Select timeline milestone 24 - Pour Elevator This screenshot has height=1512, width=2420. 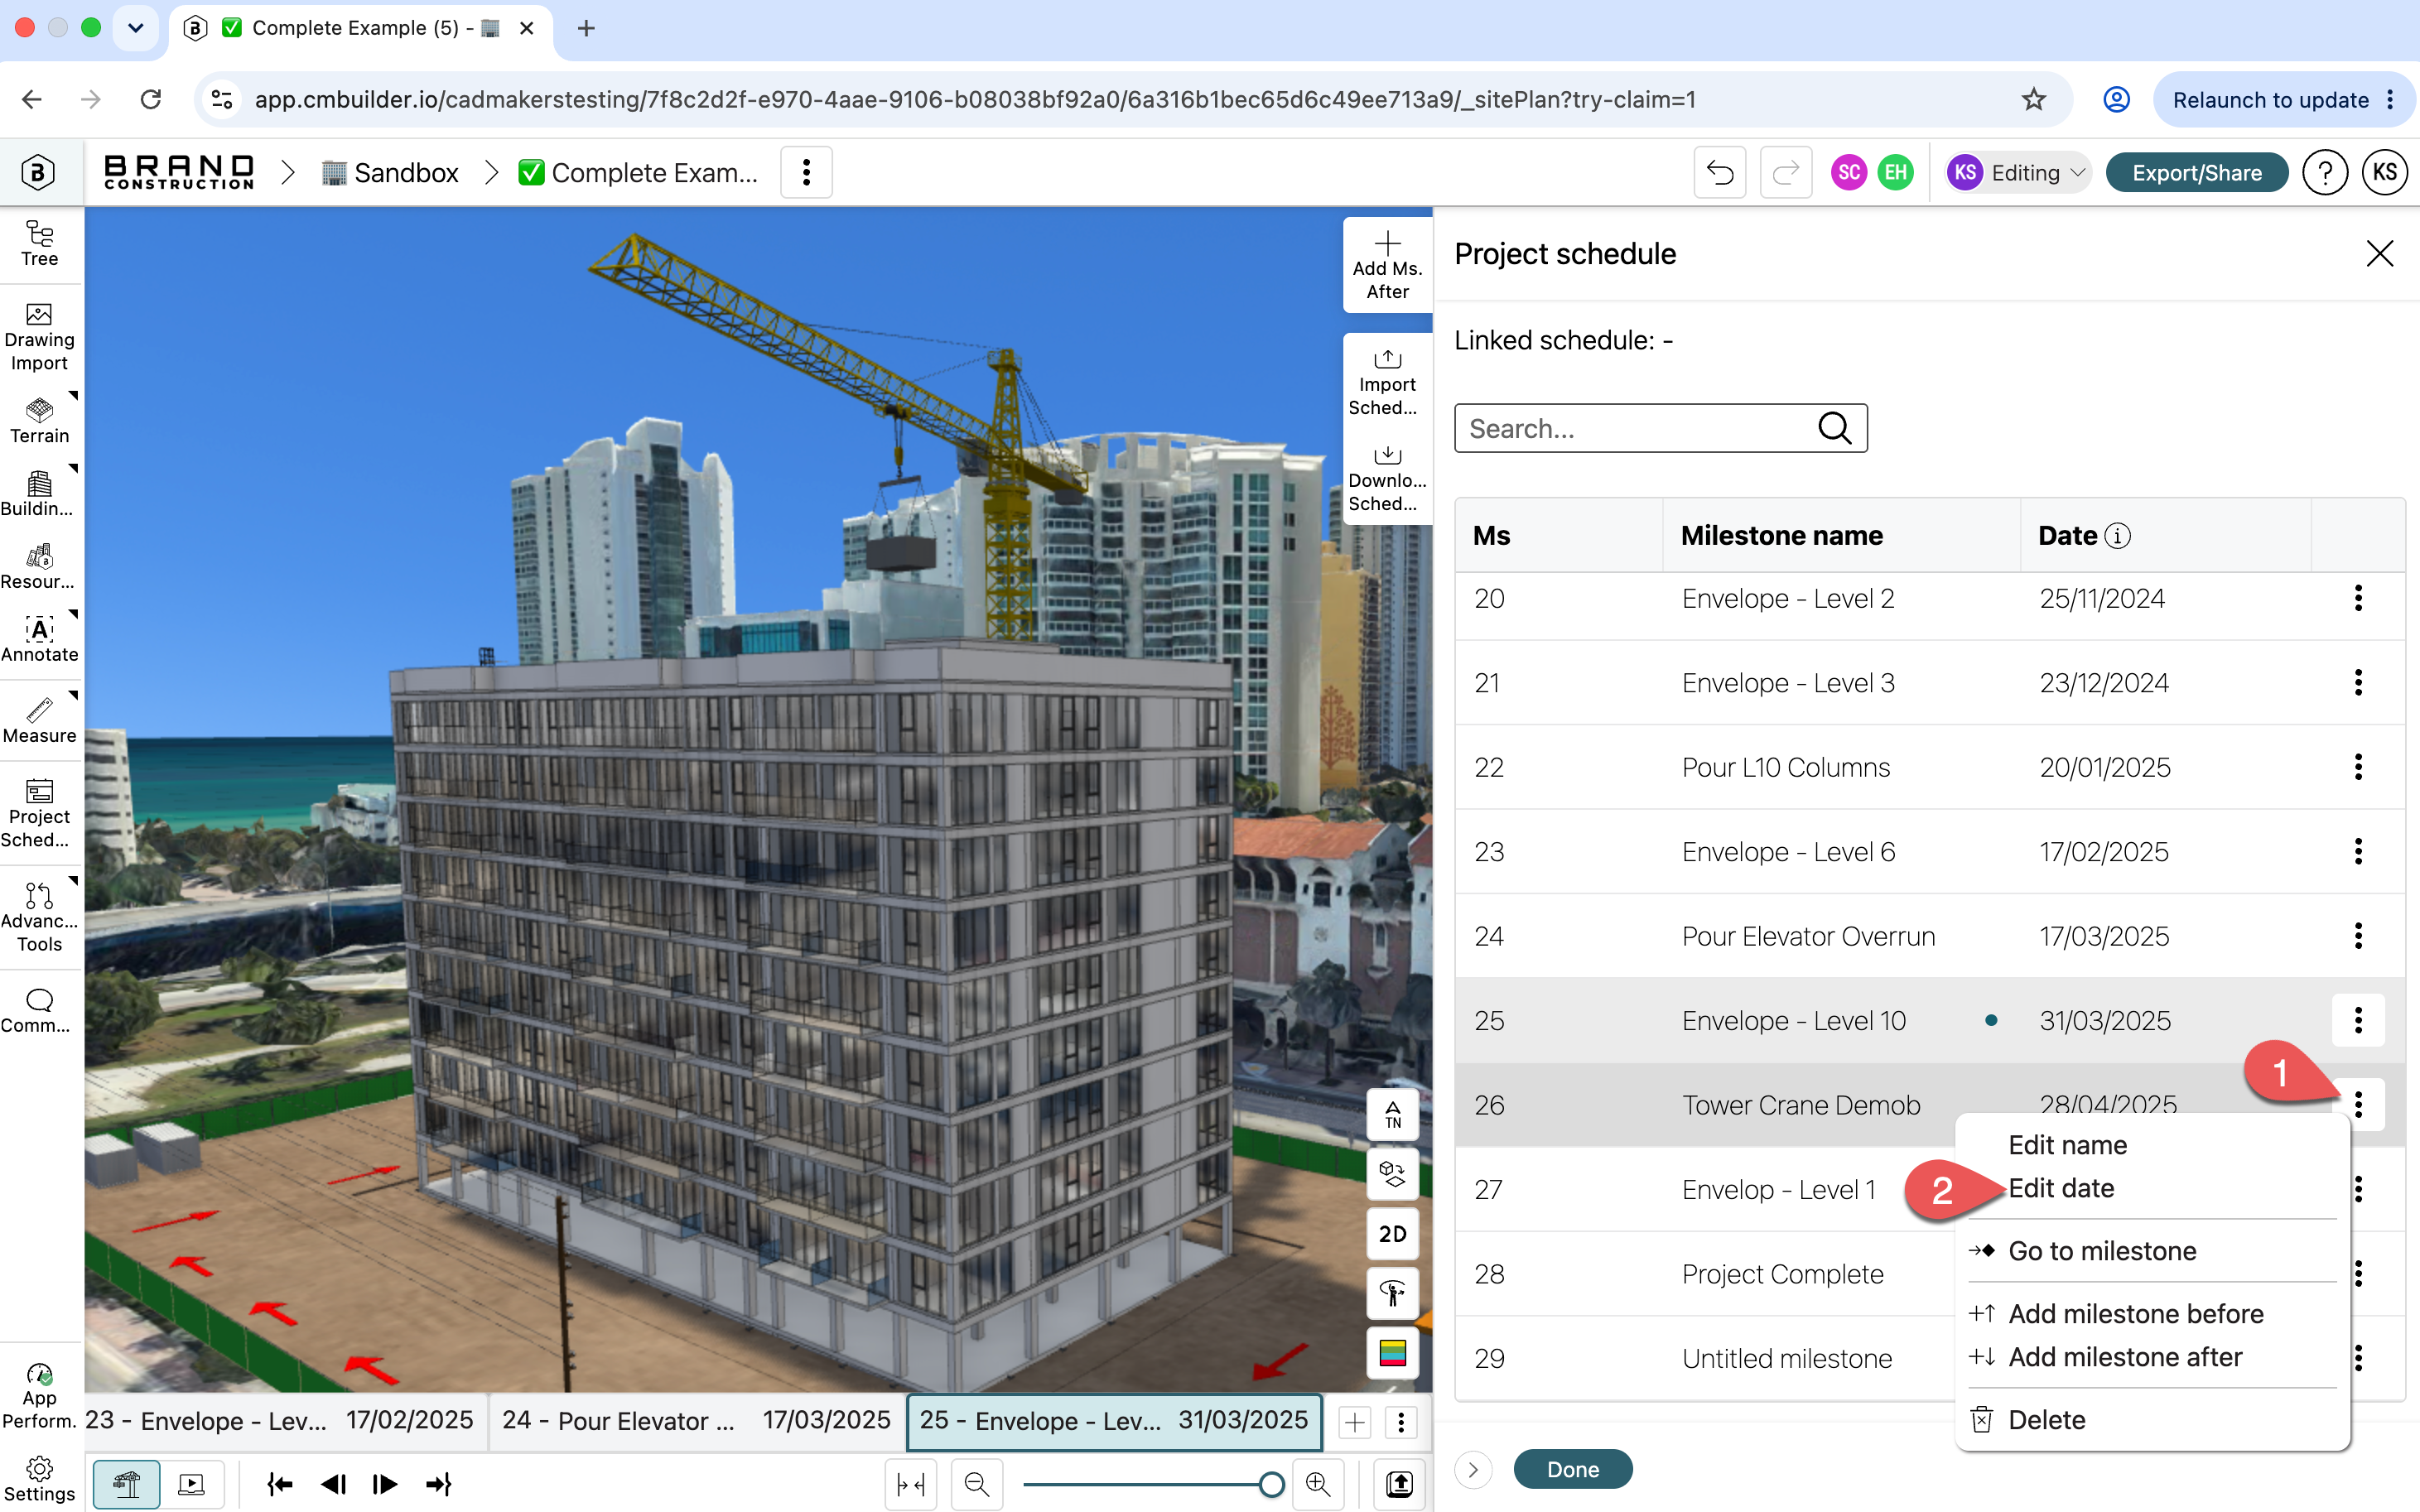click(x=697, y=1421)
